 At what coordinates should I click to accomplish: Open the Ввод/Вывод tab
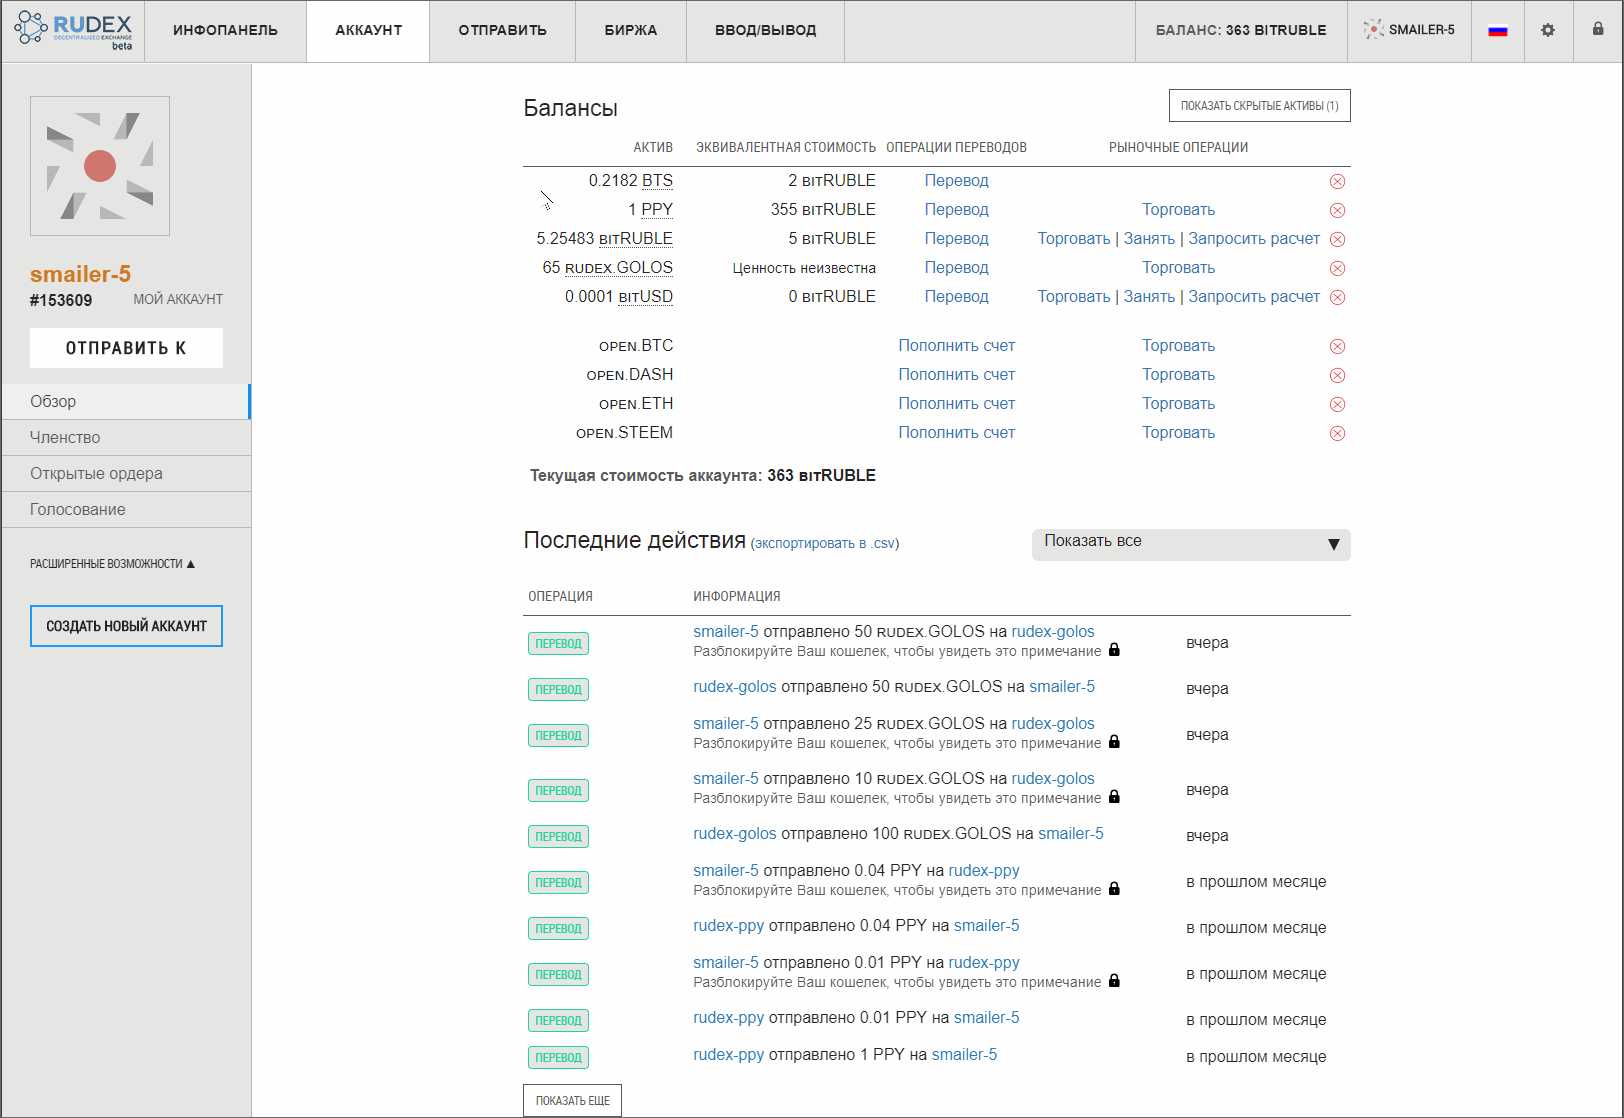coord(765,31)
